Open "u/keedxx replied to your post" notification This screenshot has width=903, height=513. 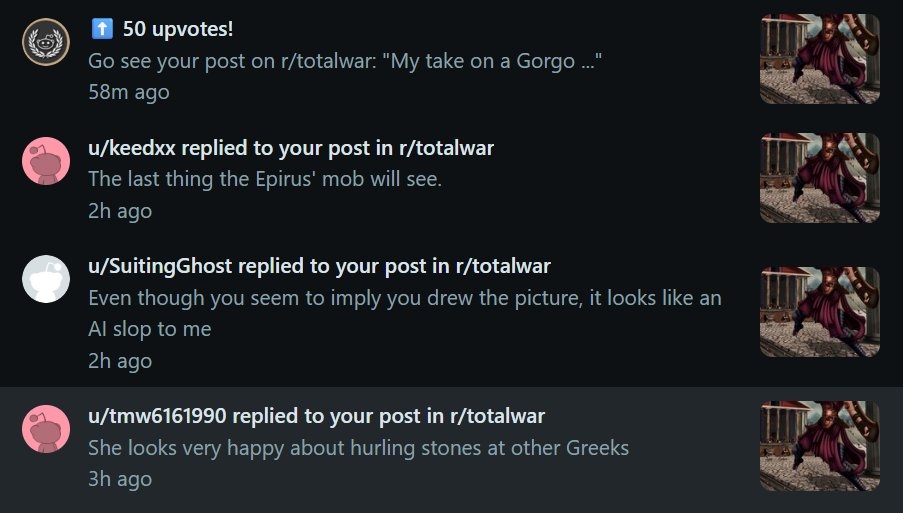(x=291, y=148)
